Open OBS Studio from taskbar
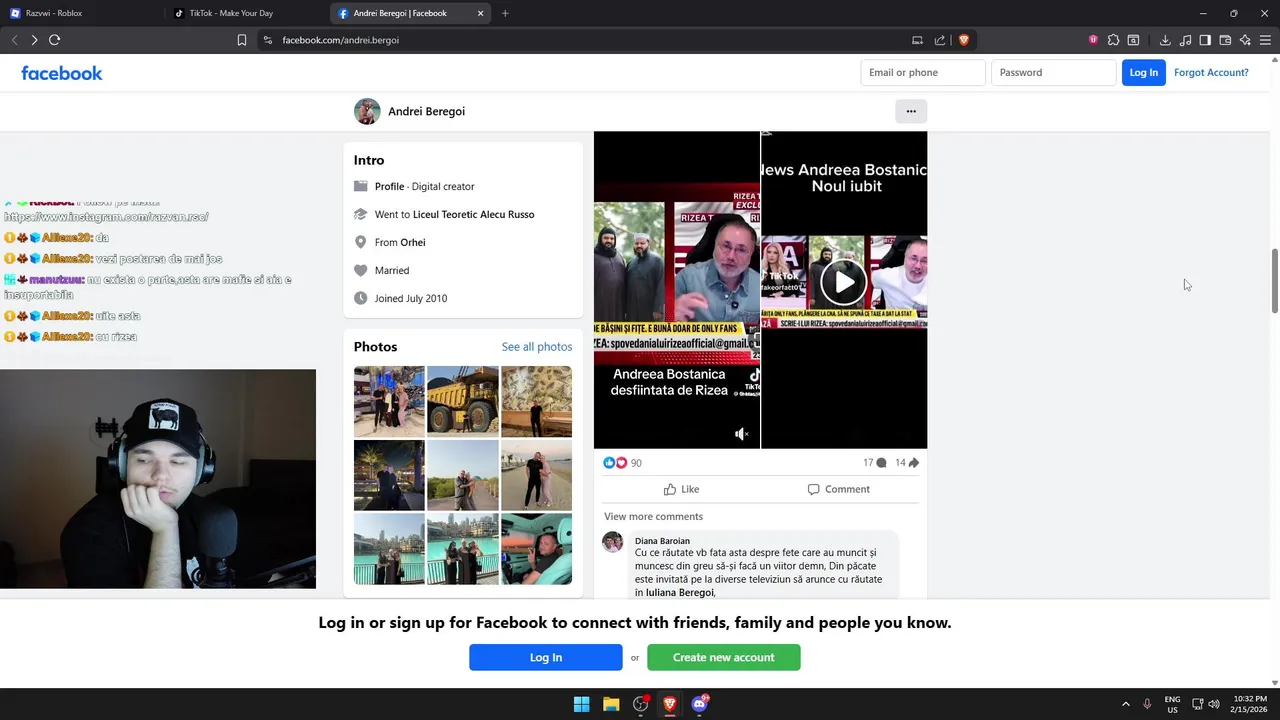The image size is (1280, 720). (x=641, y=704)
